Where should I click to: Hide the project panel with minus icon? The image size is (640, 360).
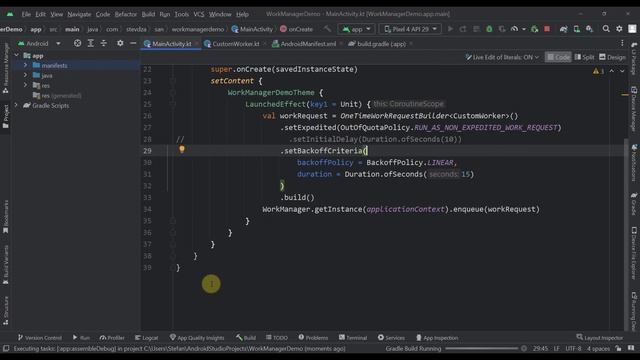(133, 43)
